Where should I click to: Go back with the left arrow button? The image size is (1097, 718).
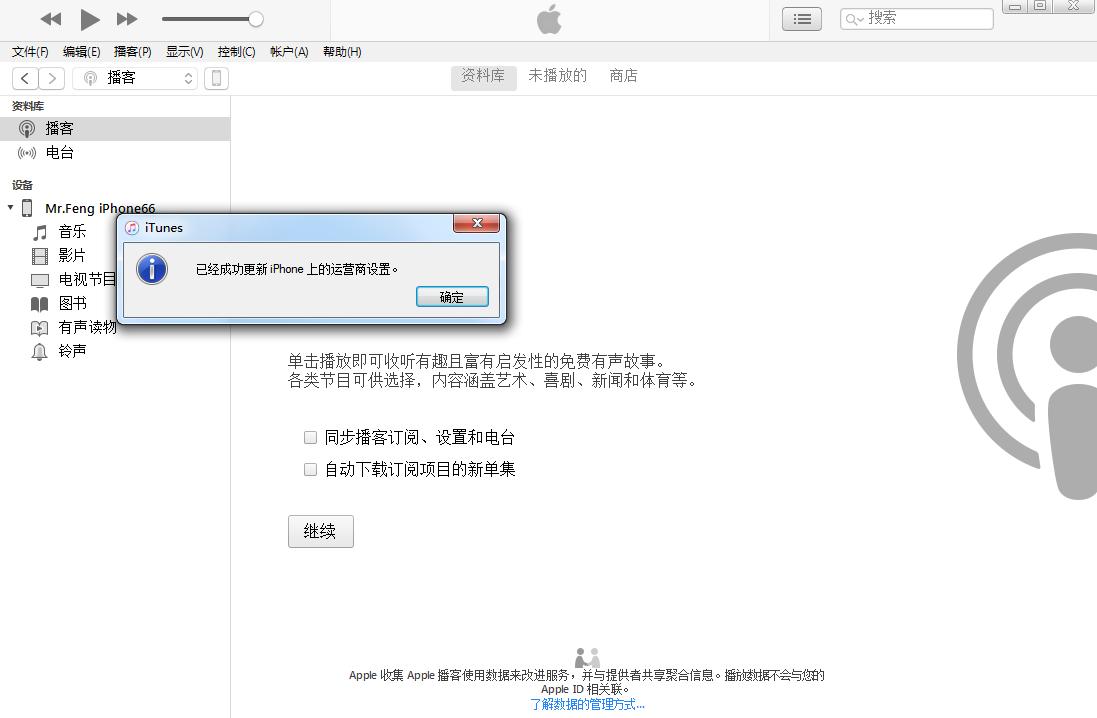[x=25, y=78]
